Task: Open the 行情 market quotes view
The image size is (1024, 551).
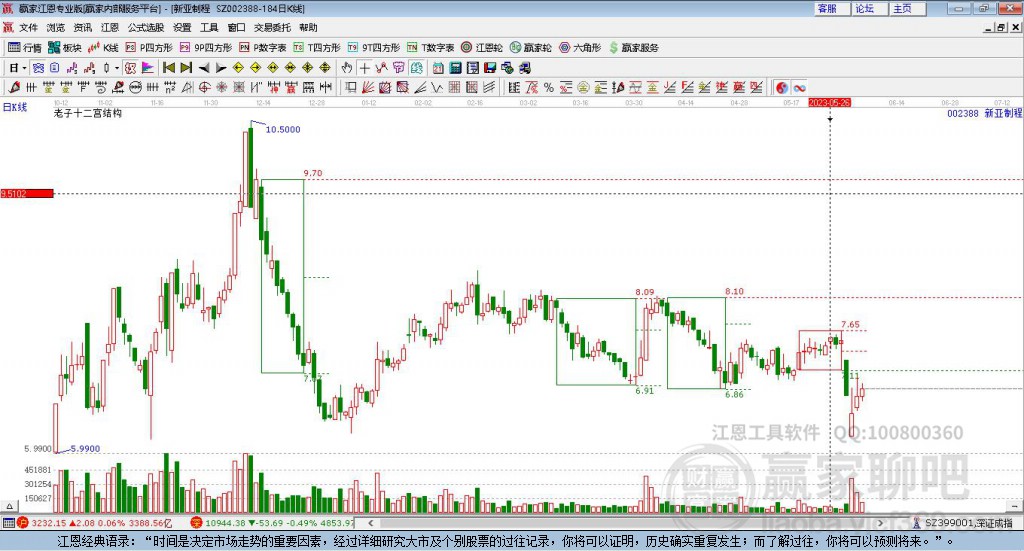Action: coord(25,48)
